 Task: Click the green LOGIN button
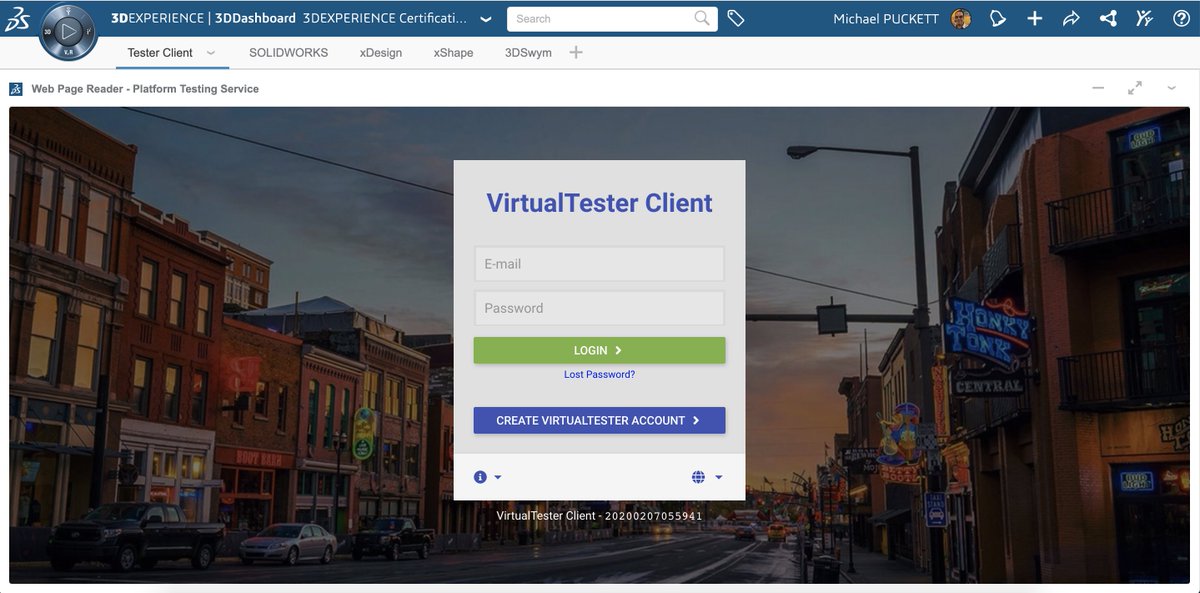[x=599, y=350]
